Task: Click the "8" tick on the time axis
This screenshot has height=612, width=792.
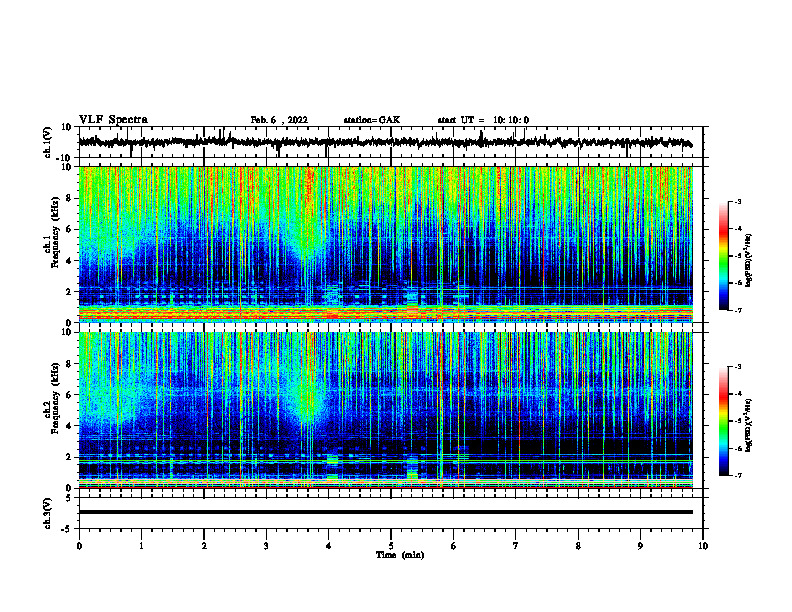Action: [x=578, y=546]
